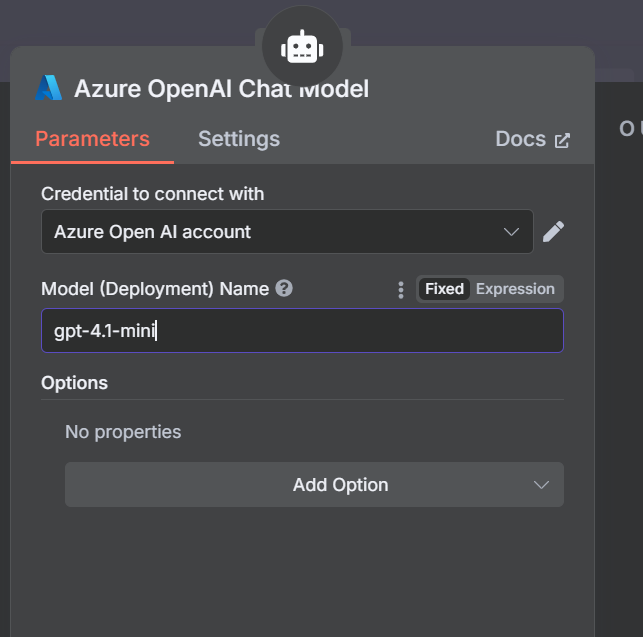
Task: Switch to Expression mode
Action: click(515, 289)
